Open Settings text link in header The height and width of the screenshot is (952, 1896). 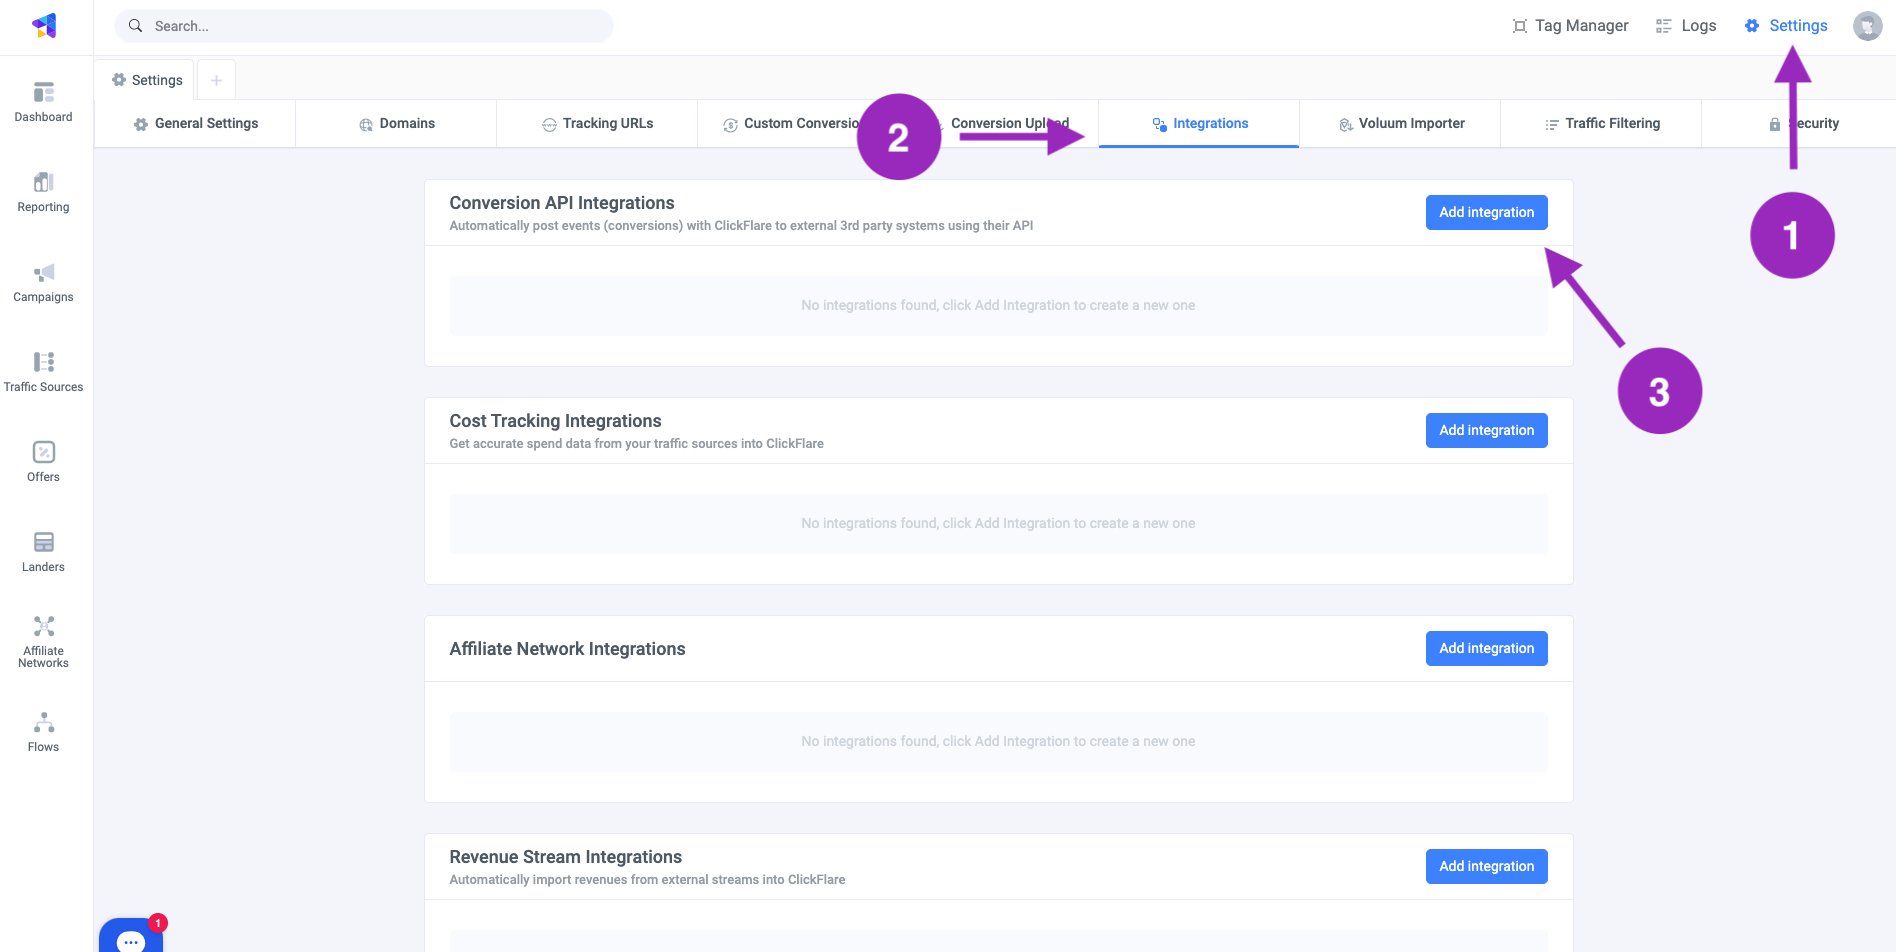tap(1798, 26)
